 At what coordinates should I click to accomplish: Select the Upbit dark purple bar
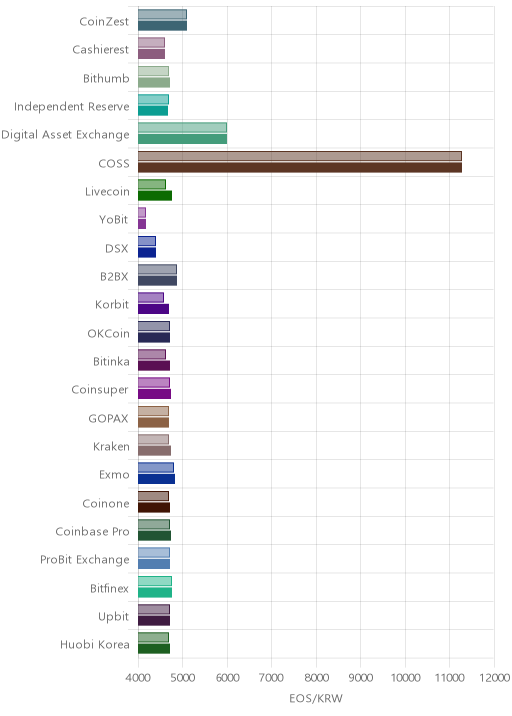point(154,621)
